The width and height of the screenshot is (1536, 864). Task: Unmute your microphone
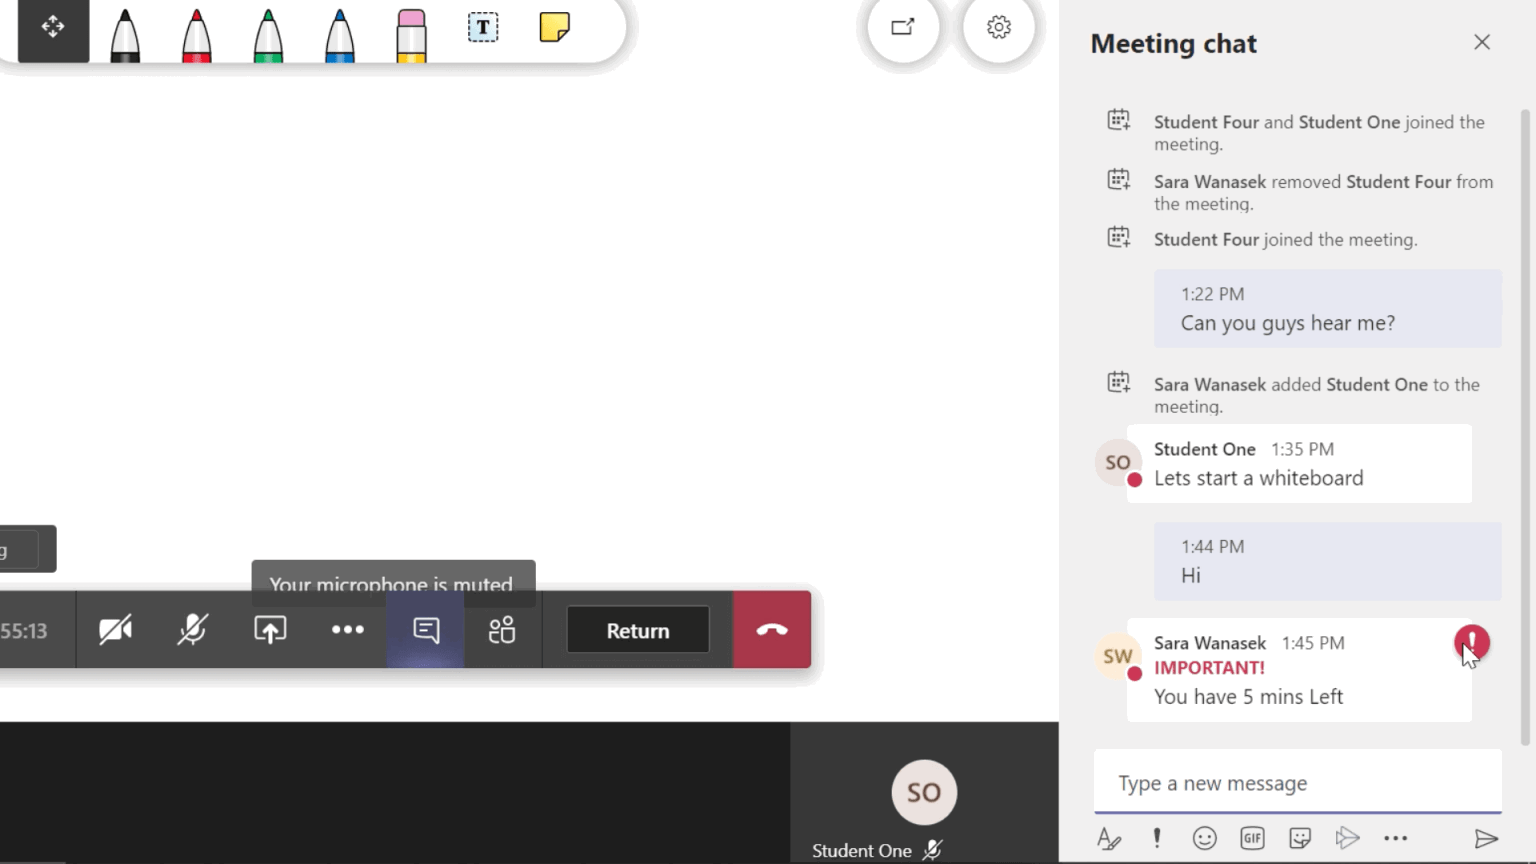point(192,630)
